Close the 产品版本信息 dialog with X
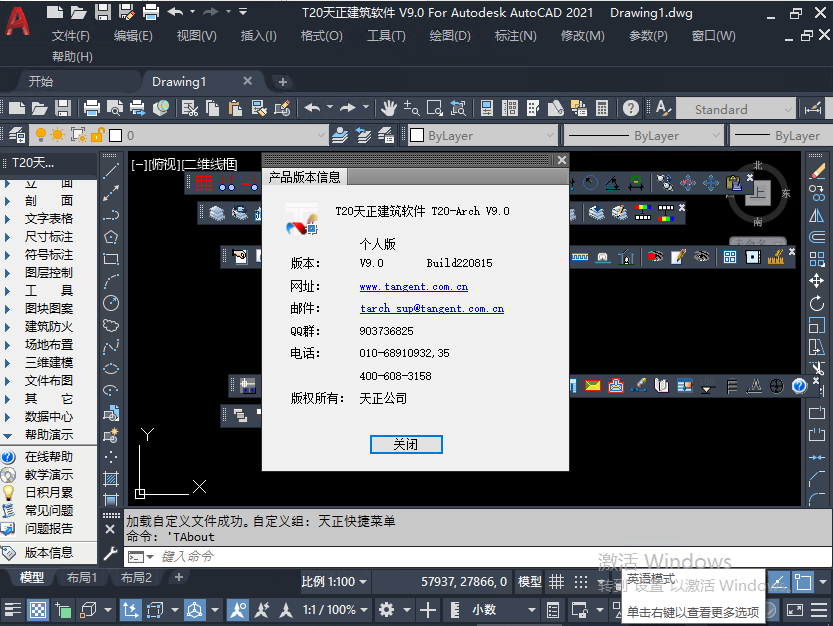 click(x=562, y=160)
